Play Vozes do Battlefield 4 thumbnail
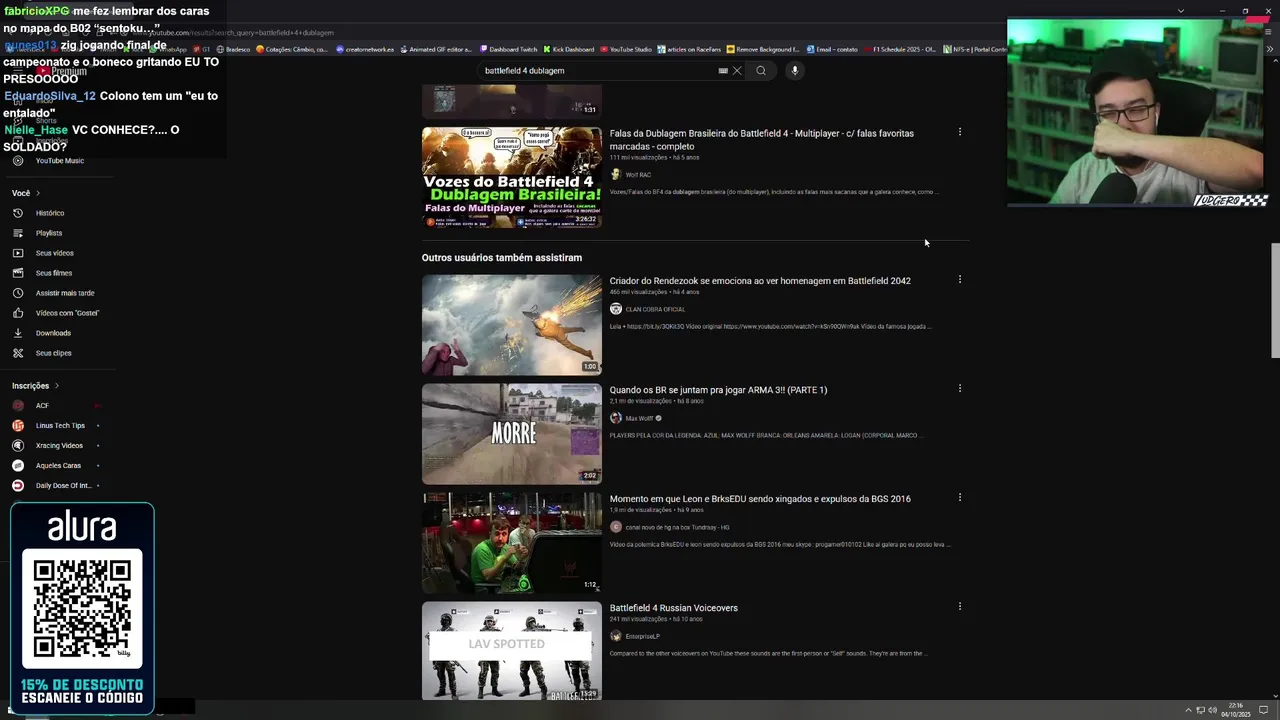Screen dimensions: 1280x720 coord(512,177)
